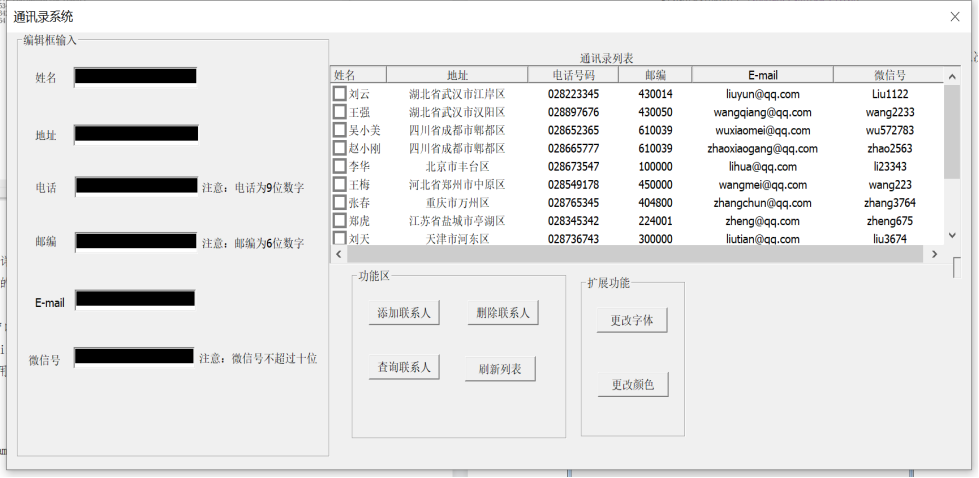Select the email zhangchun@qq.com

[762, 203]
